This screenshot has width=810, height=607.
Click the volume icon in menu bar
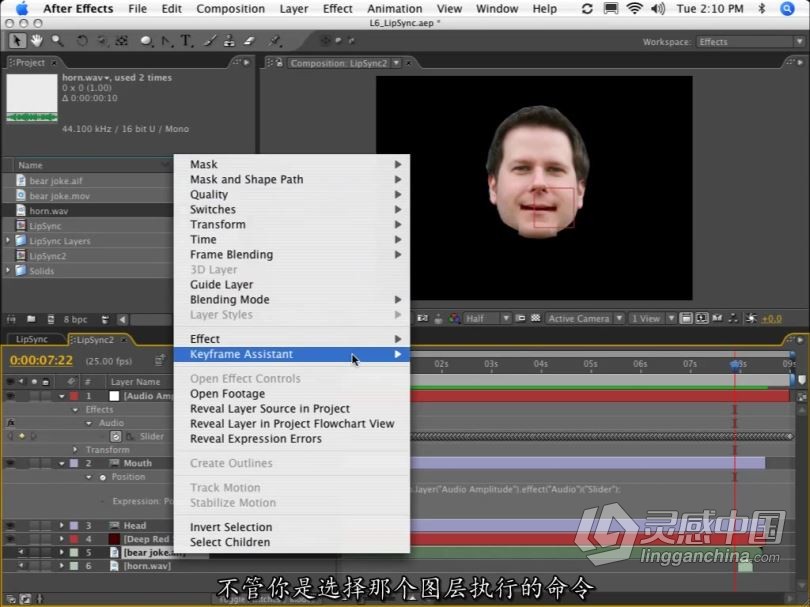click(x=658, y=9)
